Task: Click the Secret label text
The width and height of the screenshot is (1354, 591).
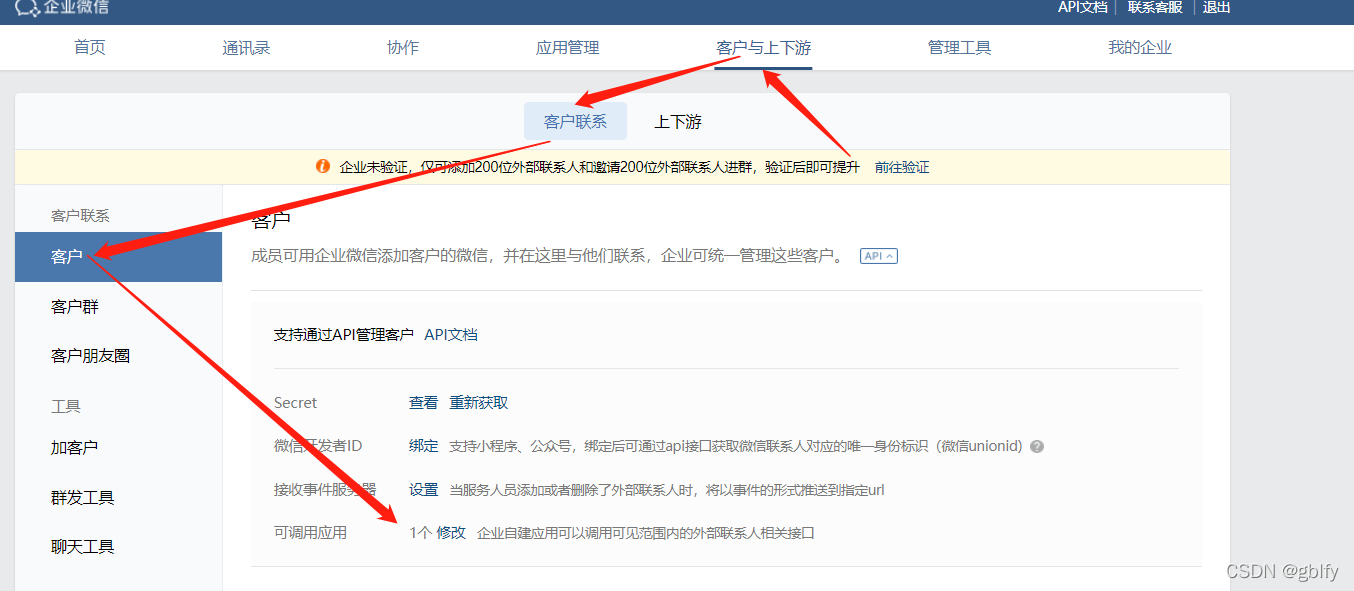Action: point(295,402)
